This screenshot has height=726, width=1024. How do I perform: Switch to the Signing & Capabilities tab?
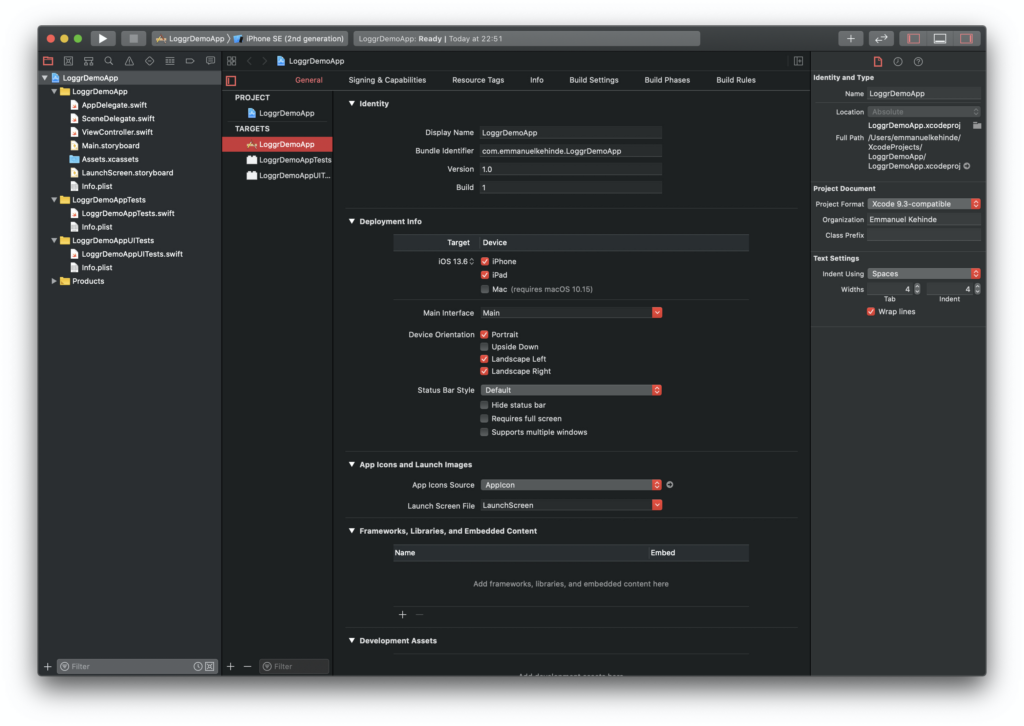tap(387, 80)
